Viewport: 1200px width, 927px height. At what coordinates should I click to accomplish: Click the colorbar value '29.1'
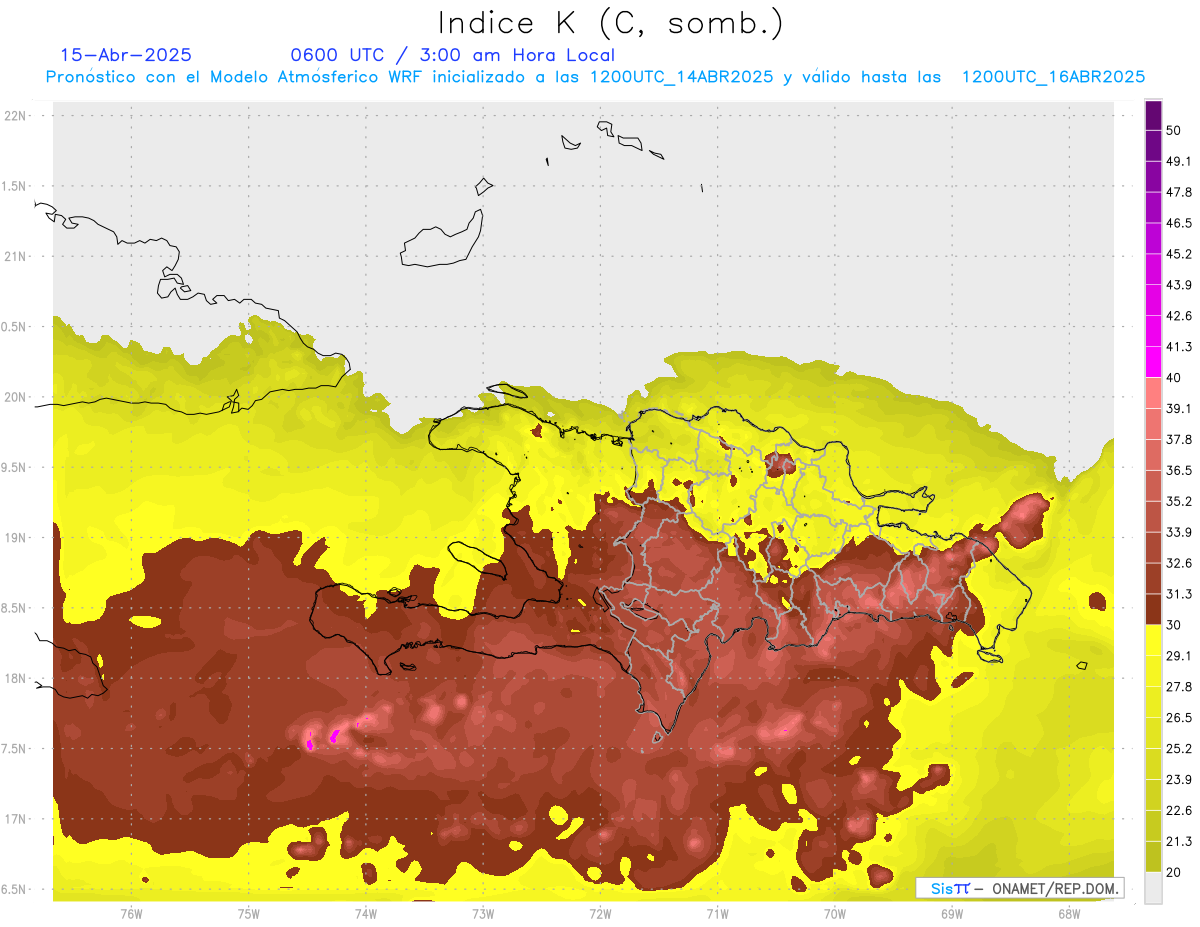(x=1179, y=656)
